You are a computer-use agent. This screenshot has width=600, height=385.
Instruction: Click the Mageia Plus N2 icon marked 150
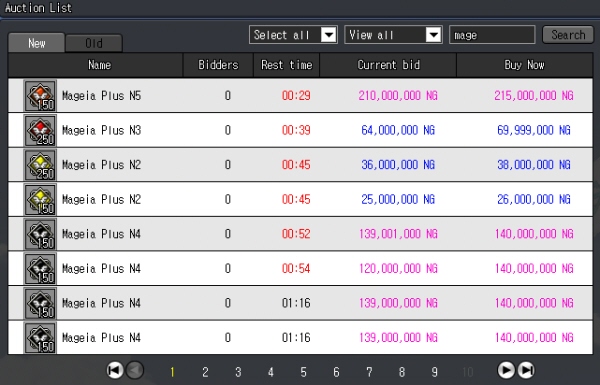coord(40,199)
